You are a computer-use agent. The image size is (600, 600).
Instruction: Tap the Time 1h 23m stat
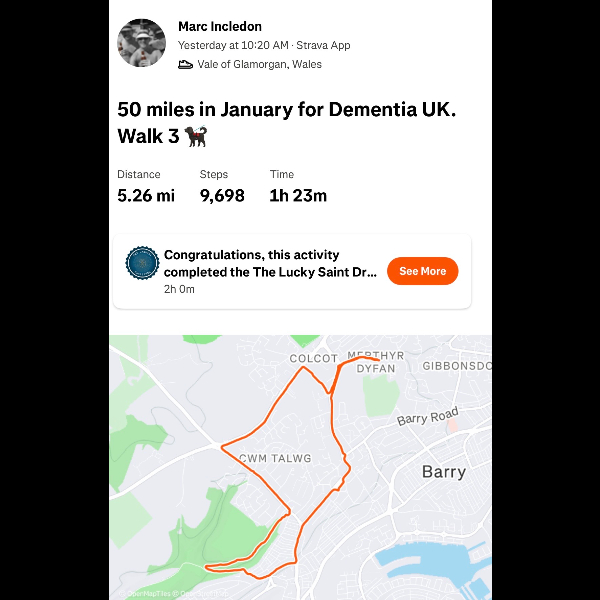pos(298,186)
